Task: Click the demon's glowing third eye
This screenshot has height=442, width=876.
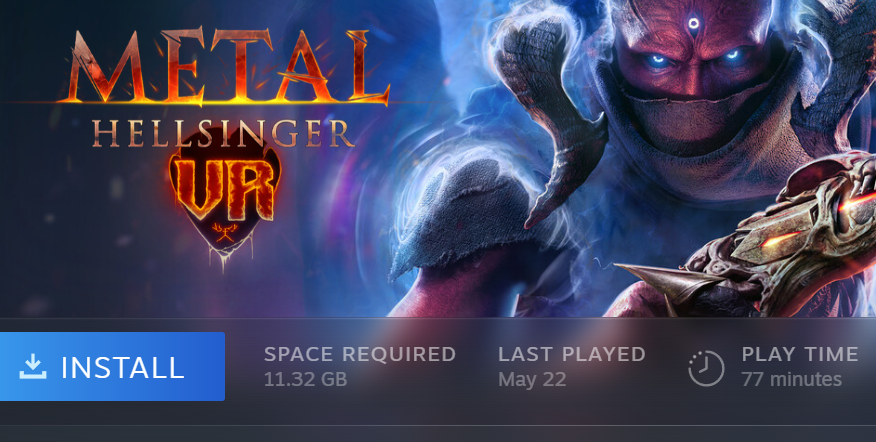Action: [x=693, y=23]
